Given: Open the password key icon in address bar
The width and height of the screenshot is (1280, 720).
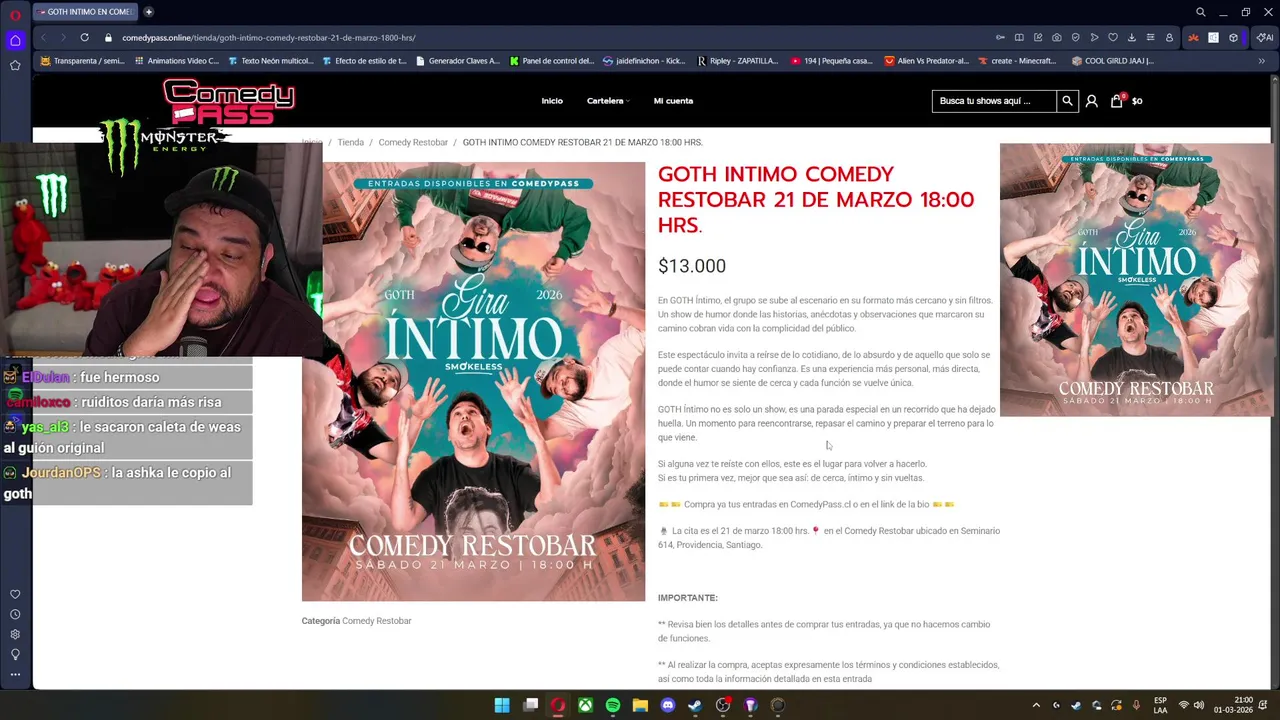Looking at the screenshot, I should point(1000,38).
